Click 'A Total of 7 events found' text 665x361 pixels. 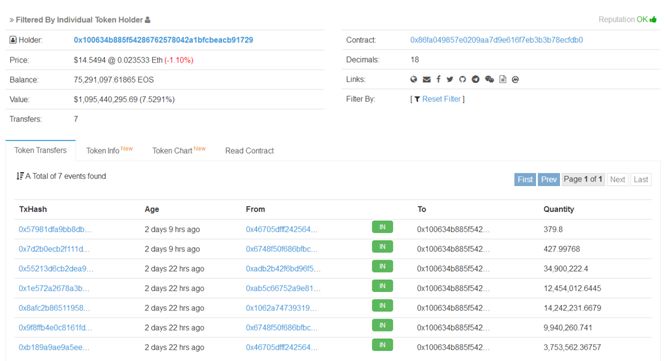(66, 176)
